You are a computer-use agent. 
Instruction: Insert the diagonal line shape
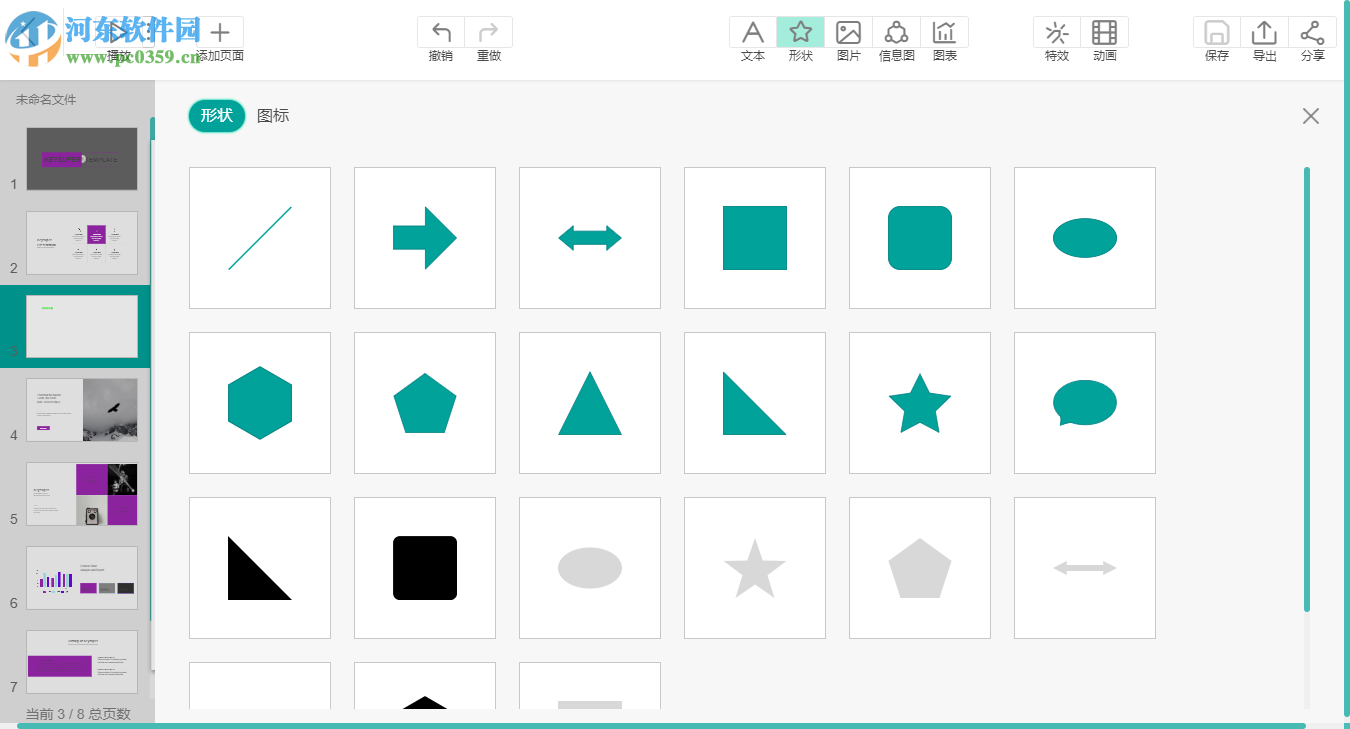pyautogui.click(x=260, y=238)
